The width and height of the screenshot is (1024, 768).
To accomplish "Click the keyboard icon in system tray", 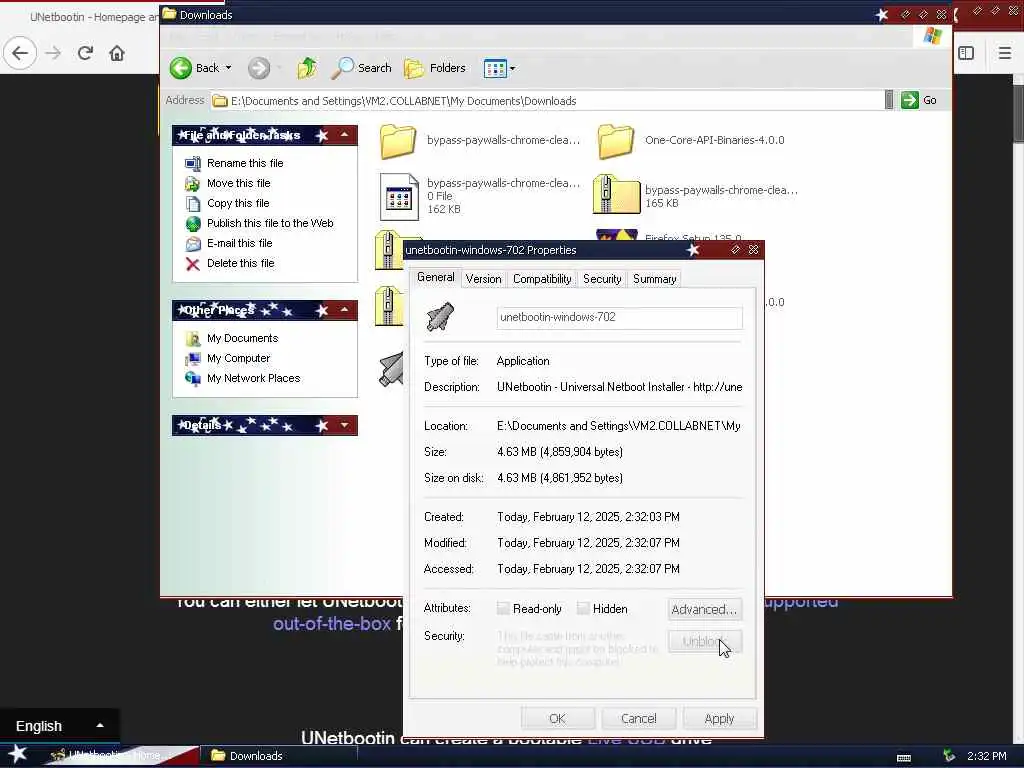I will 904,758.
